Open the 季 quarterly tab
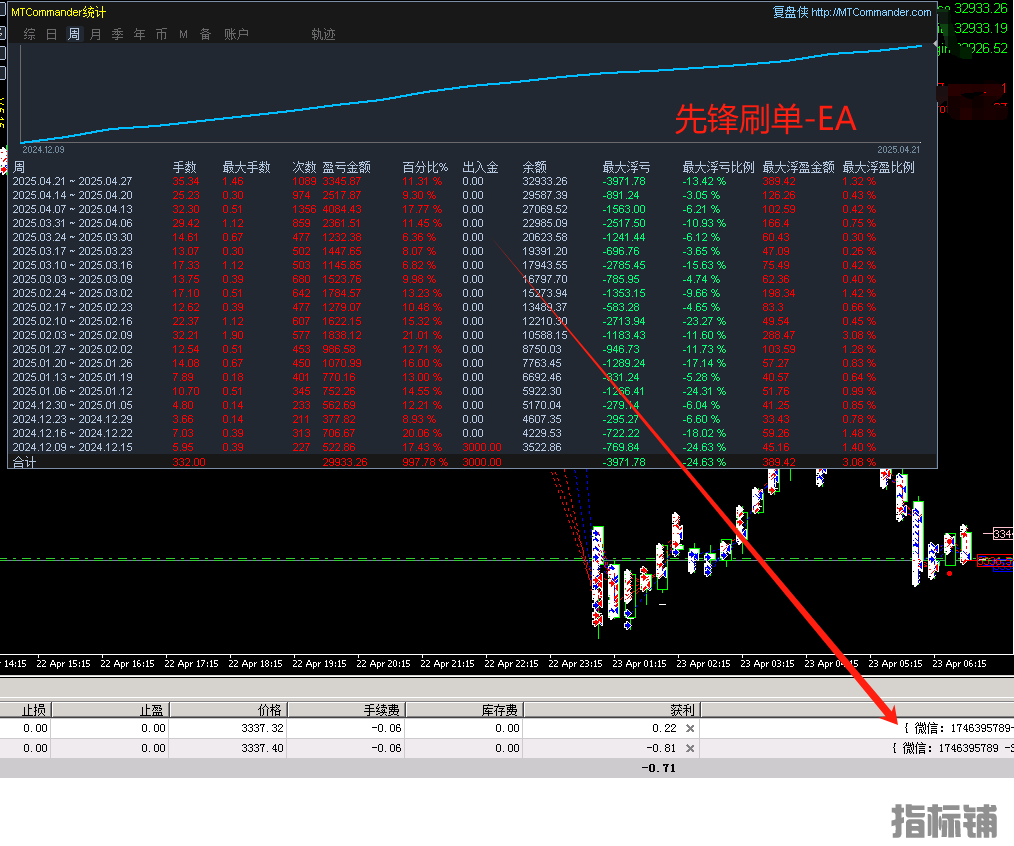This screenshot has width=1014, height=846. 118,34
